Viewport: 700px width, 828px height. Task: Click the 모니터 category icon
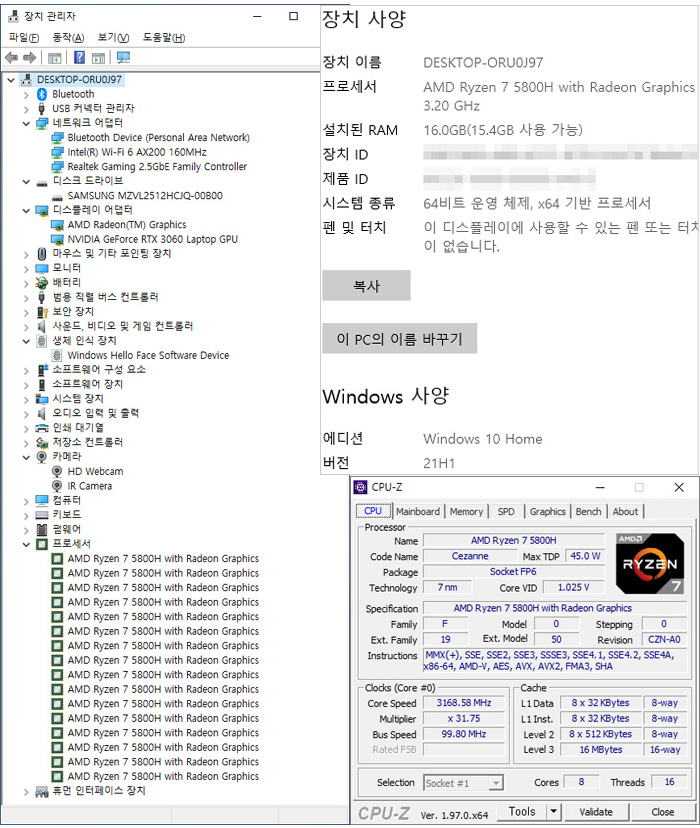point(42,268)
